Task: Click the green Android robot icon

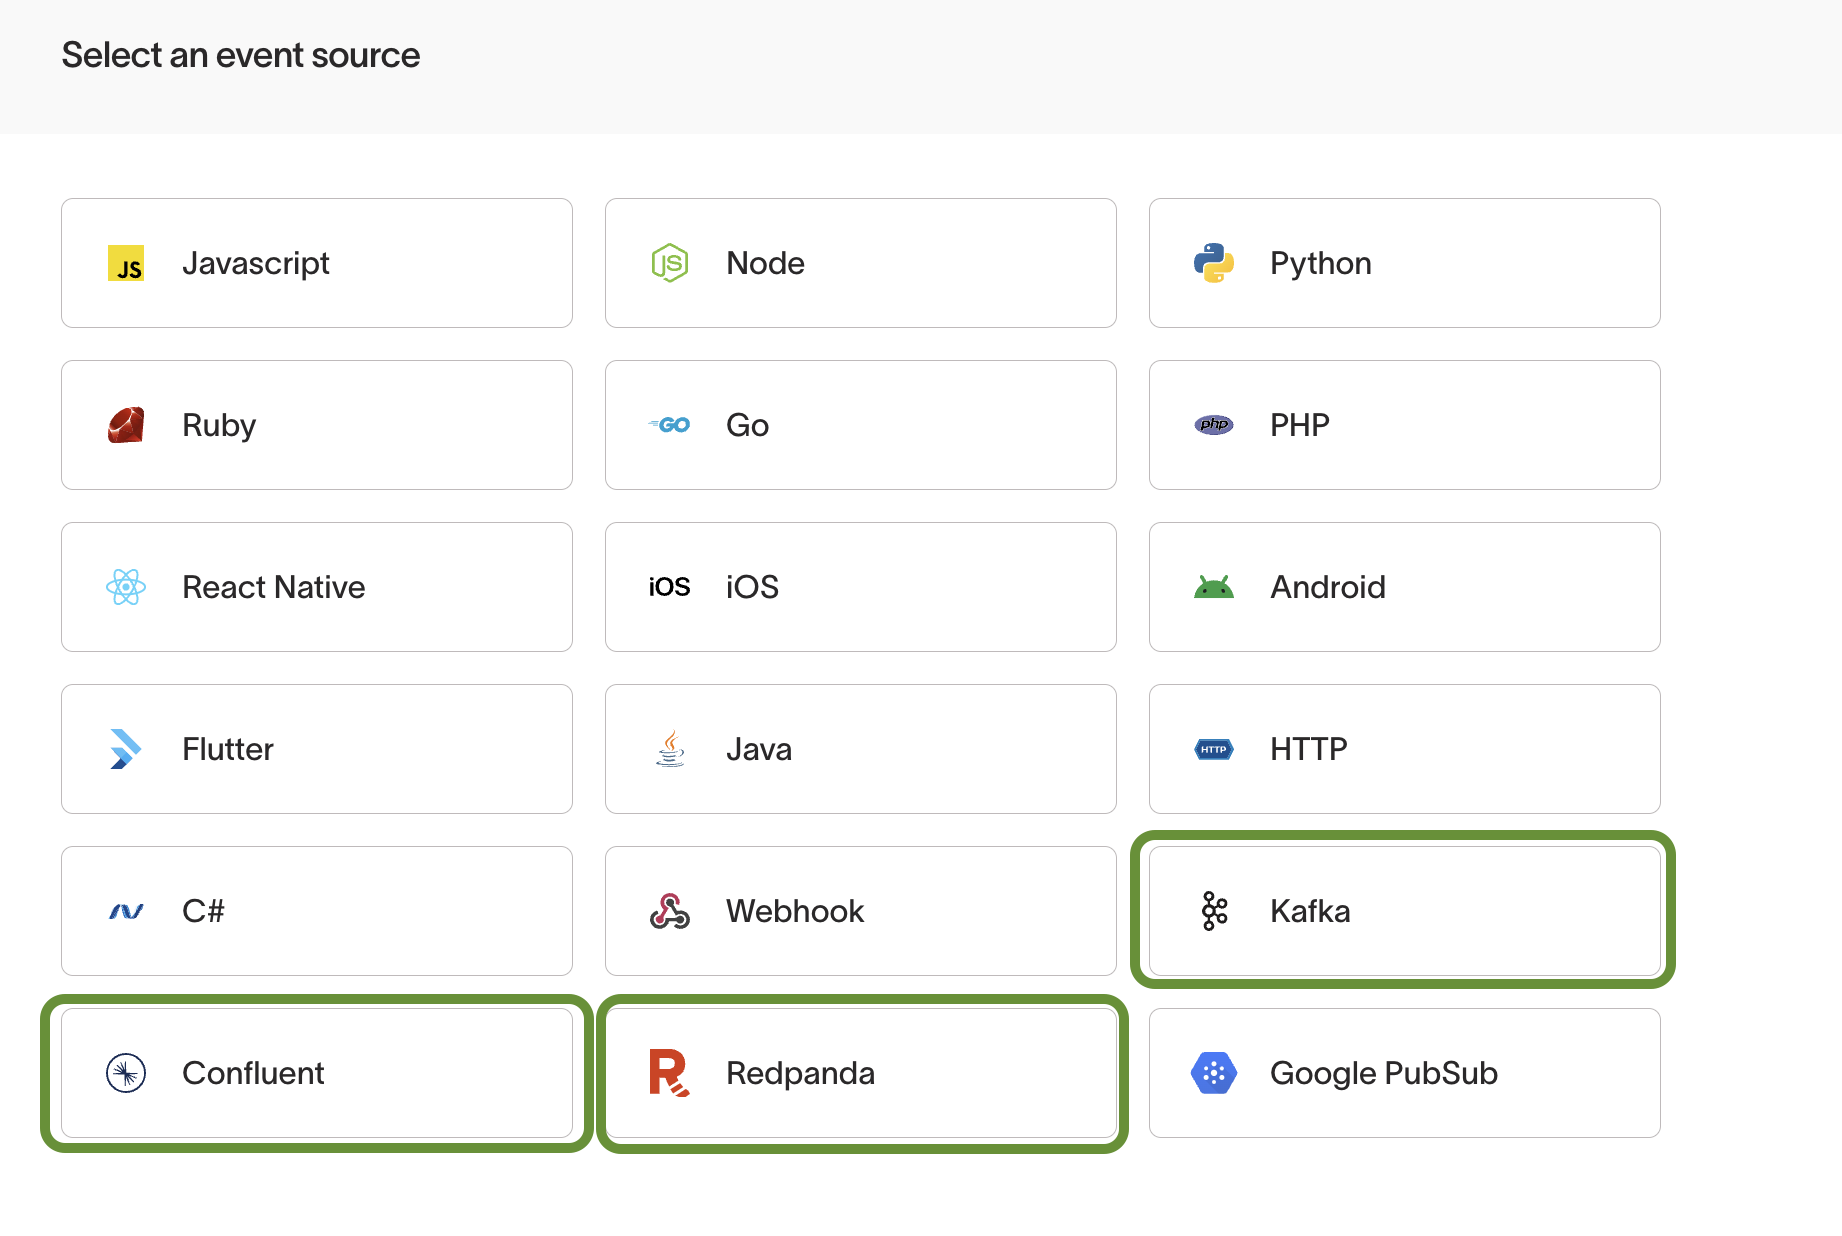Action: (1214, 587)
